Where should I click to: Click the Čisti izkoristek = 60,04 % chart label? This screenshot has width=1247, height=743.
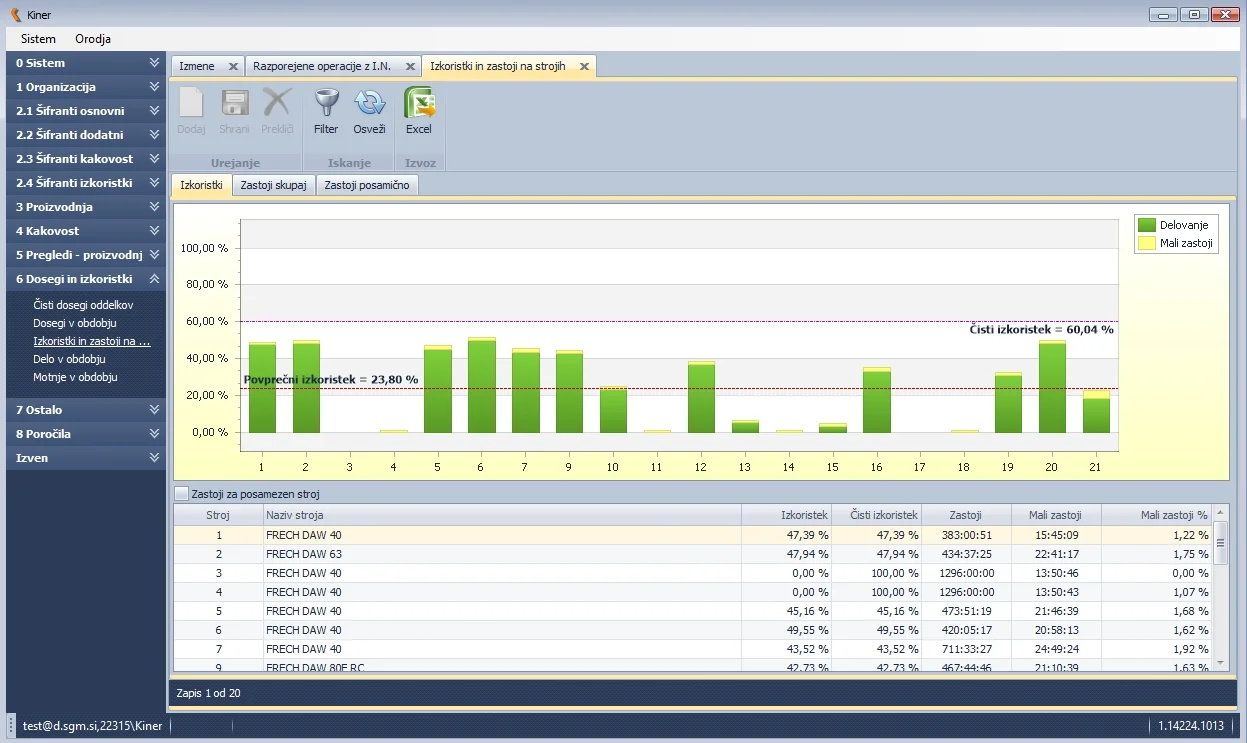[x=1041, y=329]
